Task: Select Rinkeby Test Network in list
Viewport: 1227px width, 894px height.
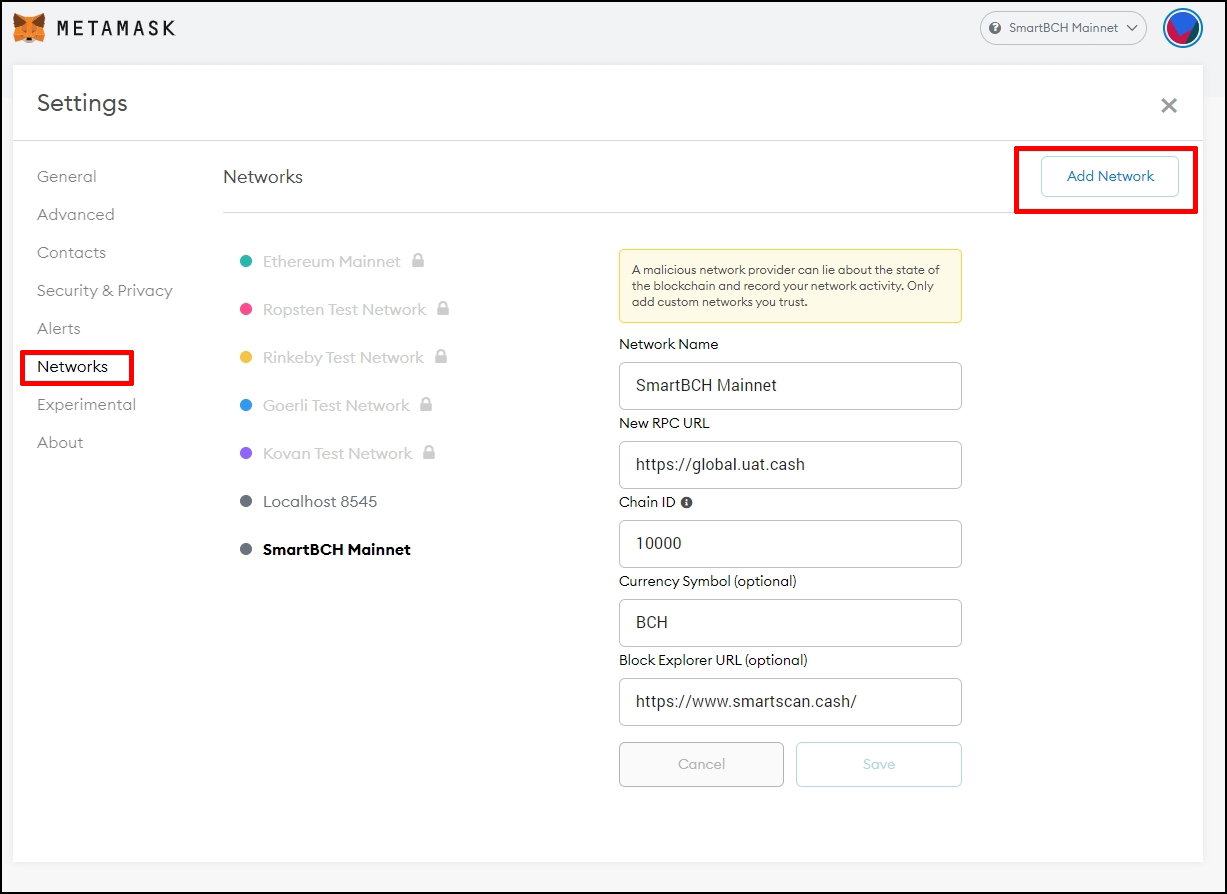Action: [343, 357]
